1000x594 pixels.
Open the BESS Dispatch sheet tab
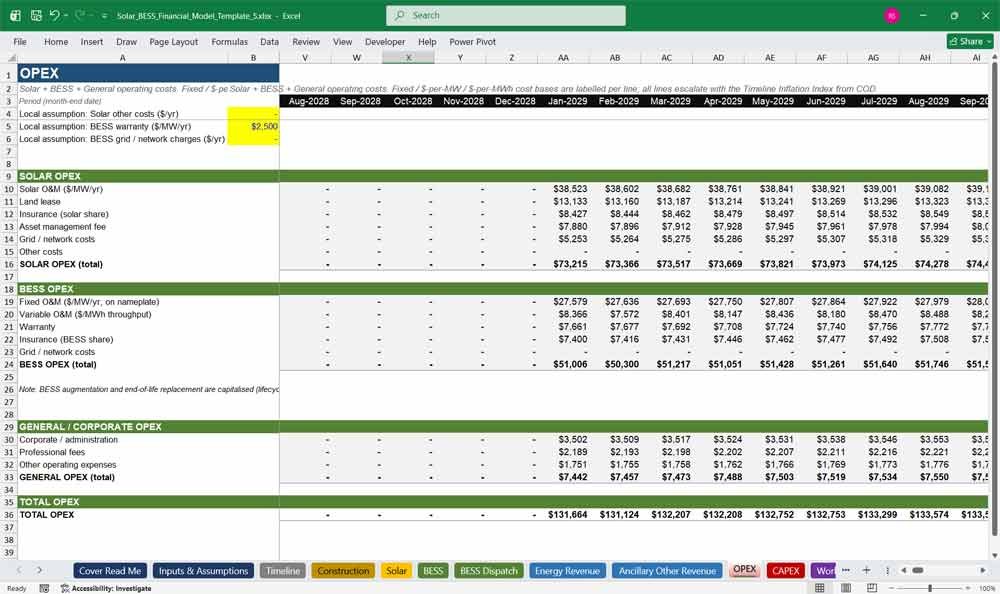(x=489, y=571)
